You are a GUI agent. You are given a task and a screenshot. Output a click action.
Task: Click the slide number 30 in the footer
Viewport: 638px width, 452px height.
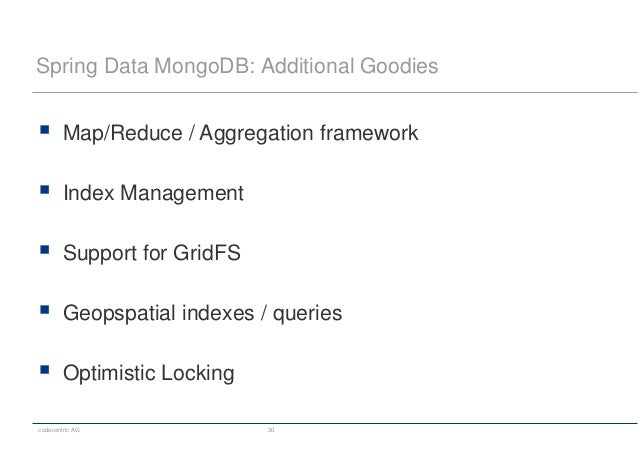click(x=271, y=430)
